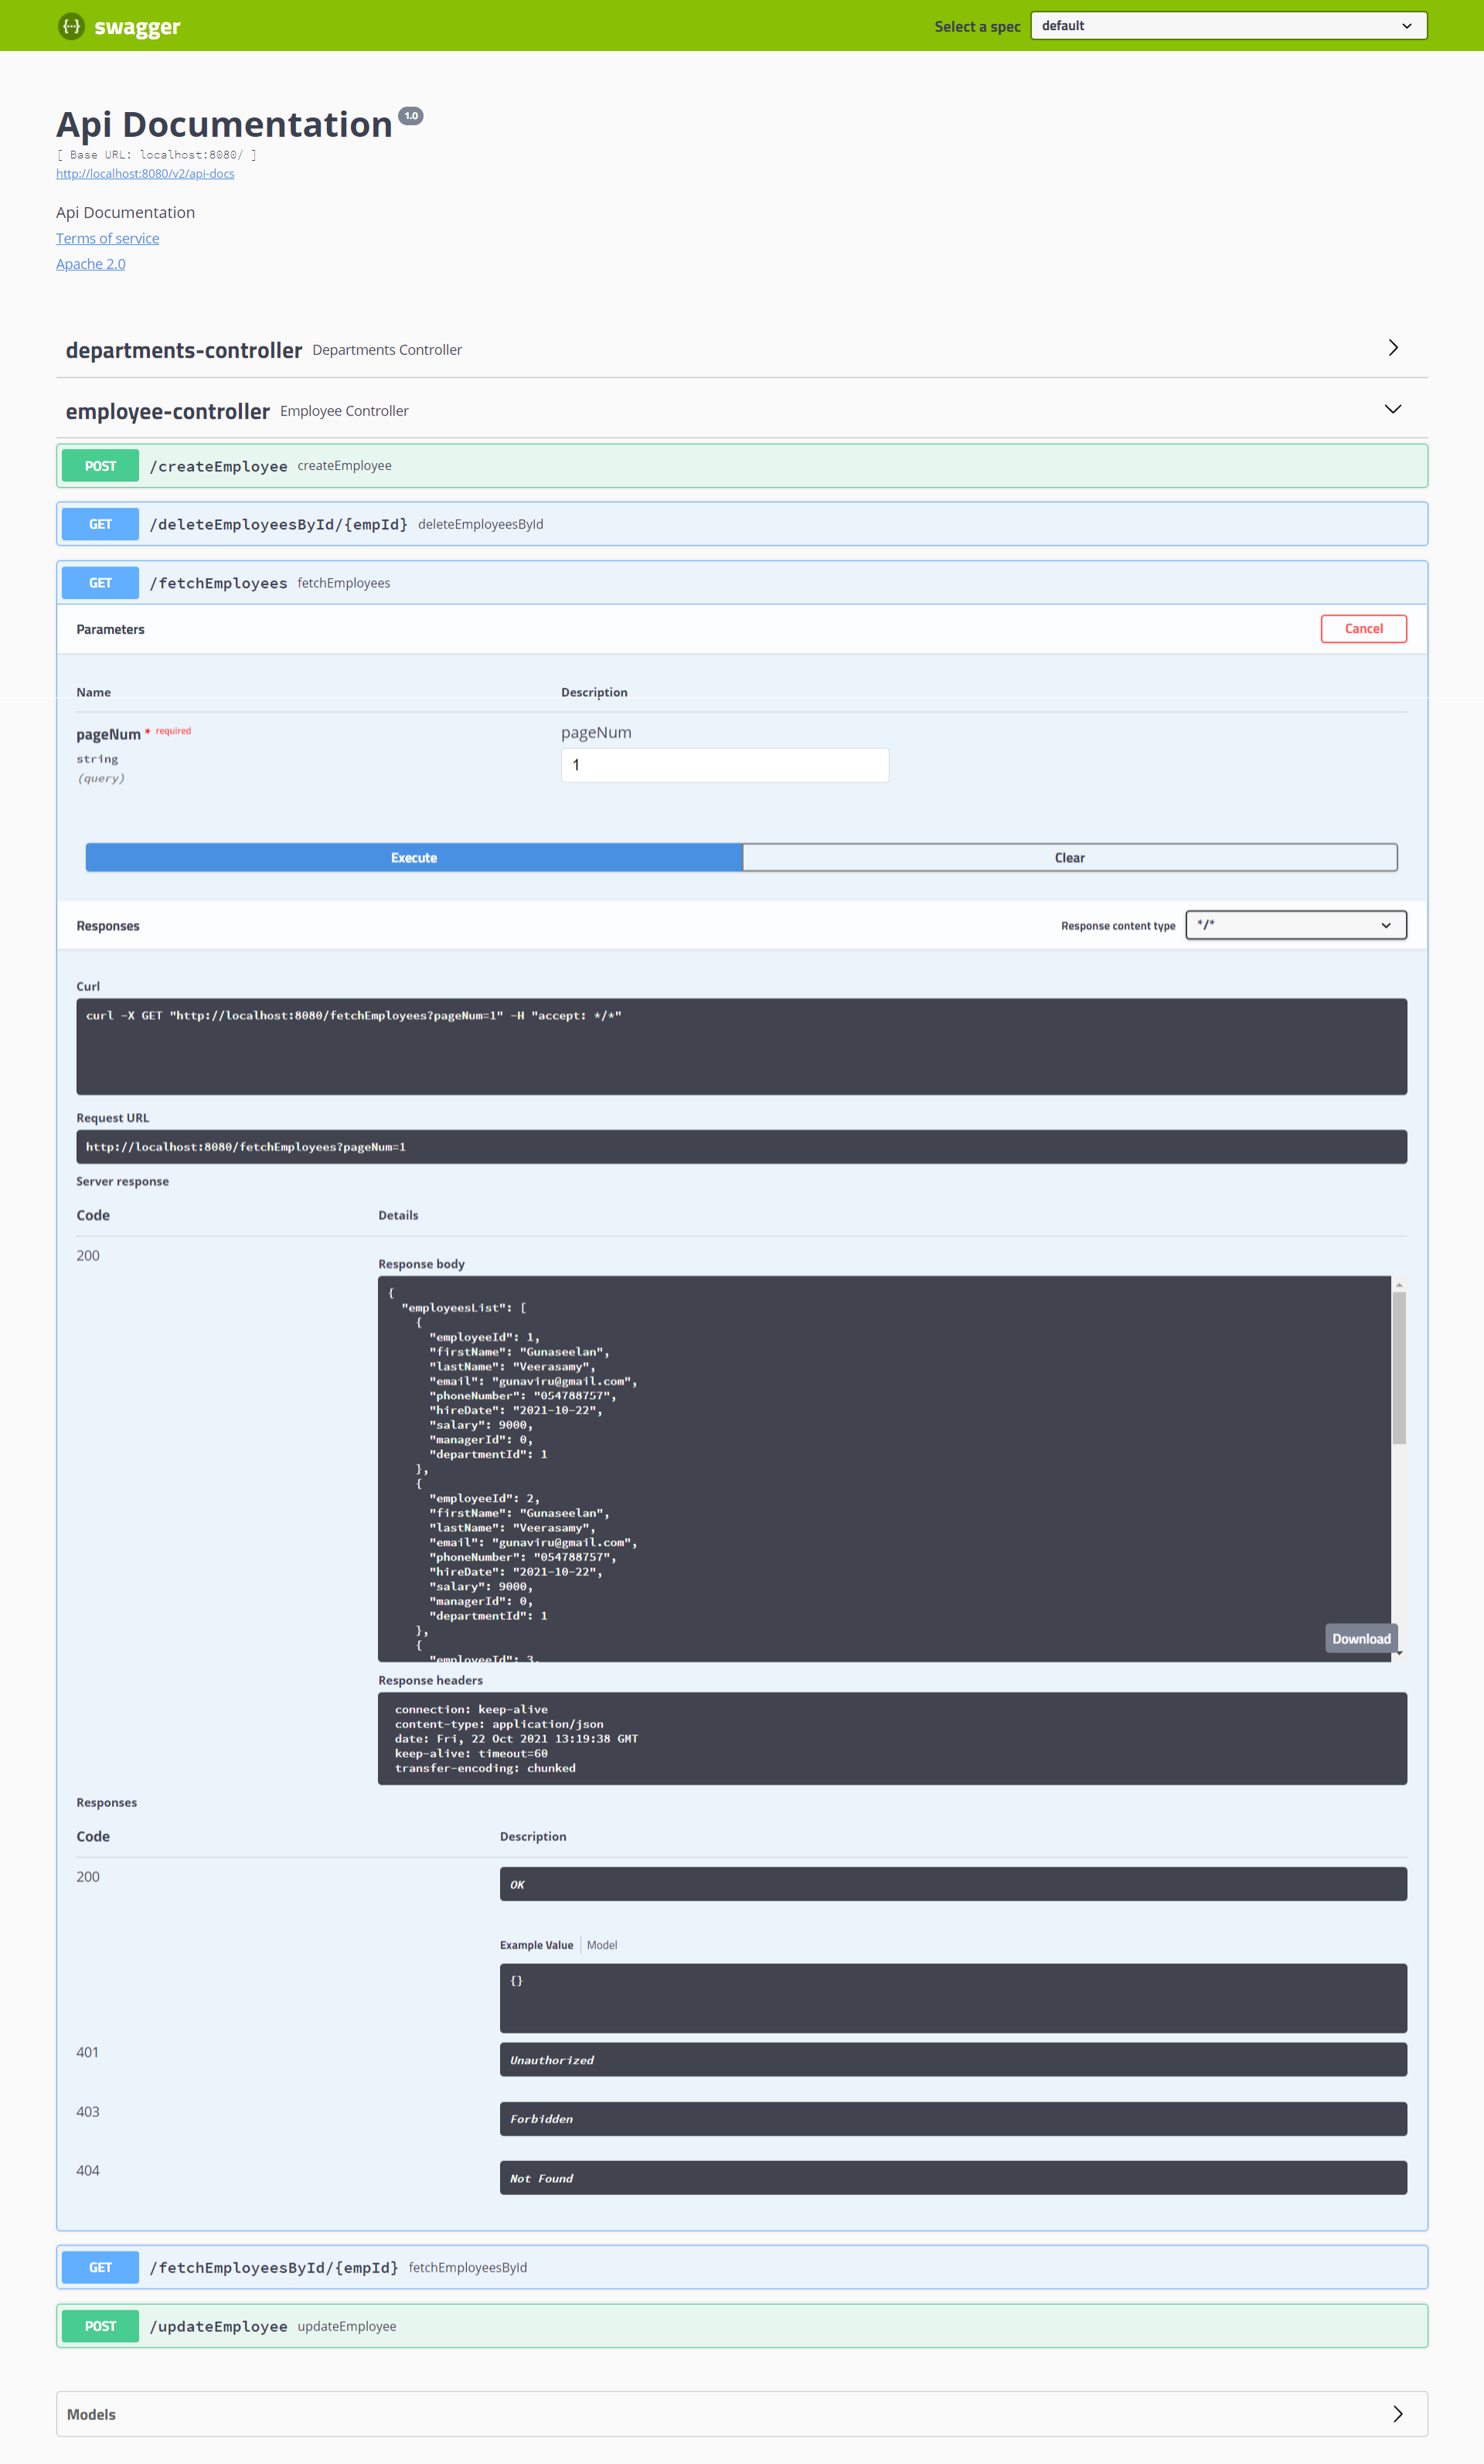Open the Response content type dropdown

tap(1296, 925)
